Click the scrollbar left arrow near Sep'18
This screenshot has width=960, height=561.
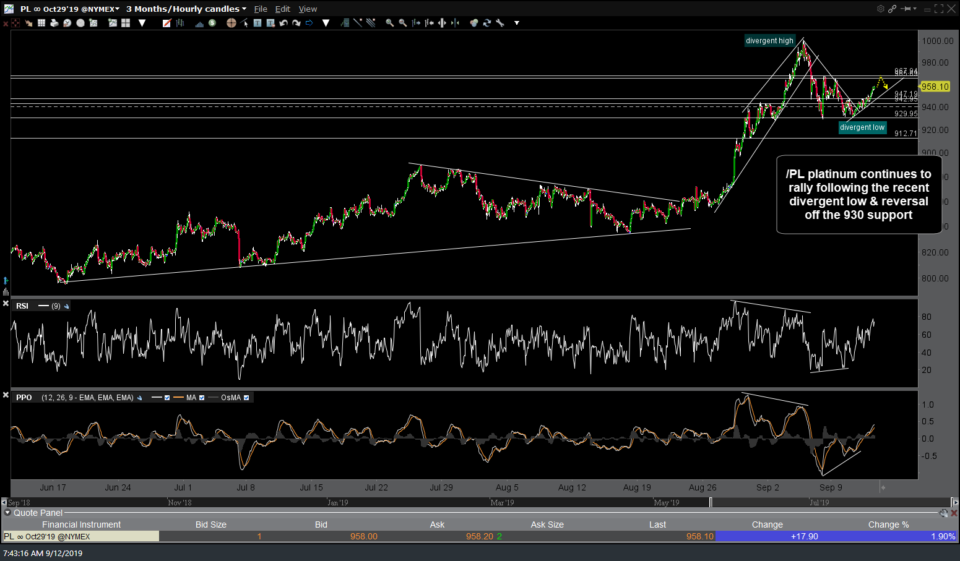4,502
